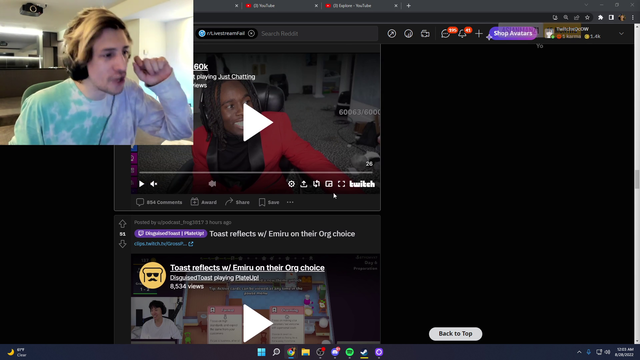Open the Reddit chat icon
640x360 pixels.
[445, 34]
